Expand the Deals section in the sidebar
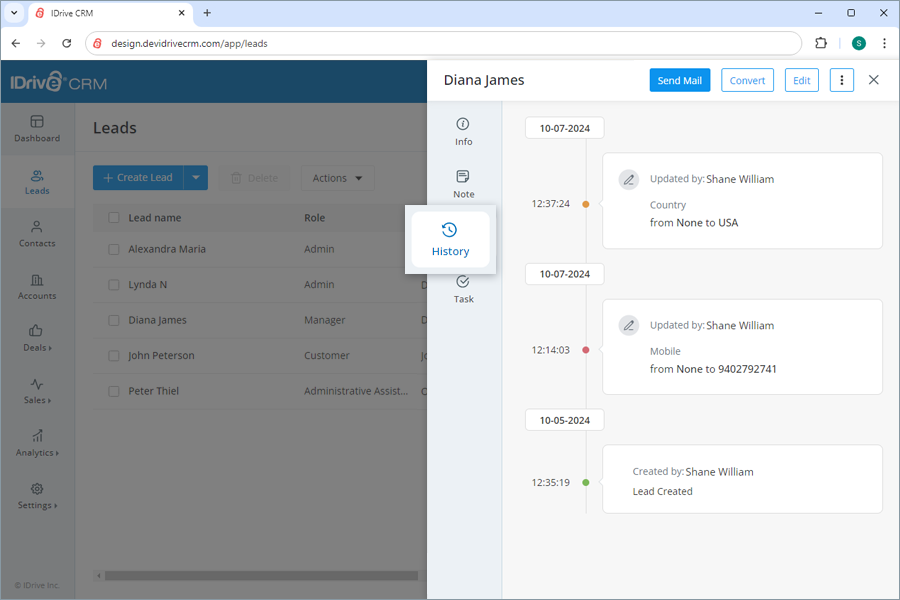This screenshot has height=600, width=900. click(37, 340)
